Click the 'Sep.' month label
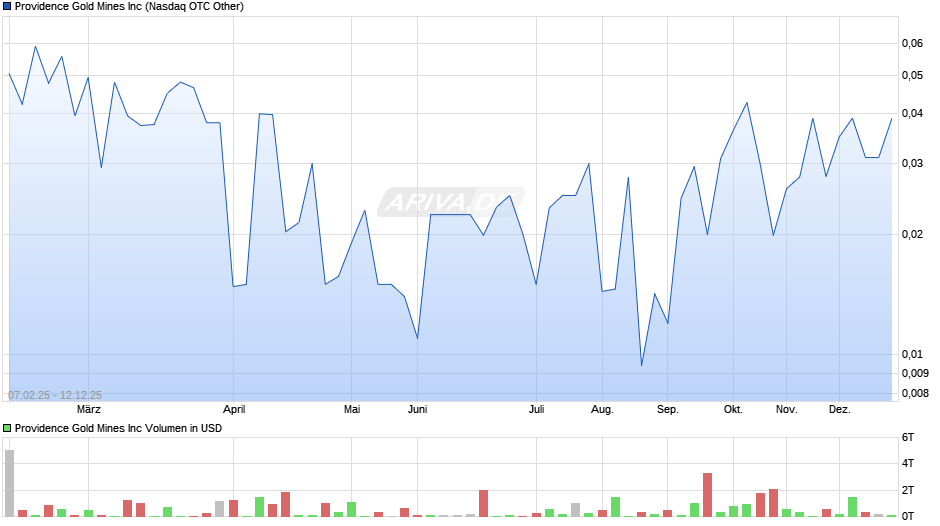Viewport: 940px width, 526px height. pos(667,410)
